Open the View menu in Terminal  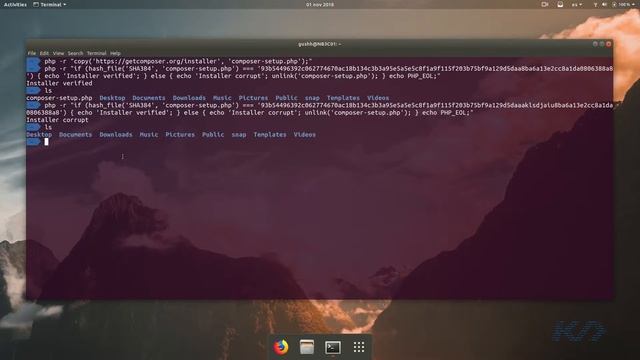tap(58, 53)
